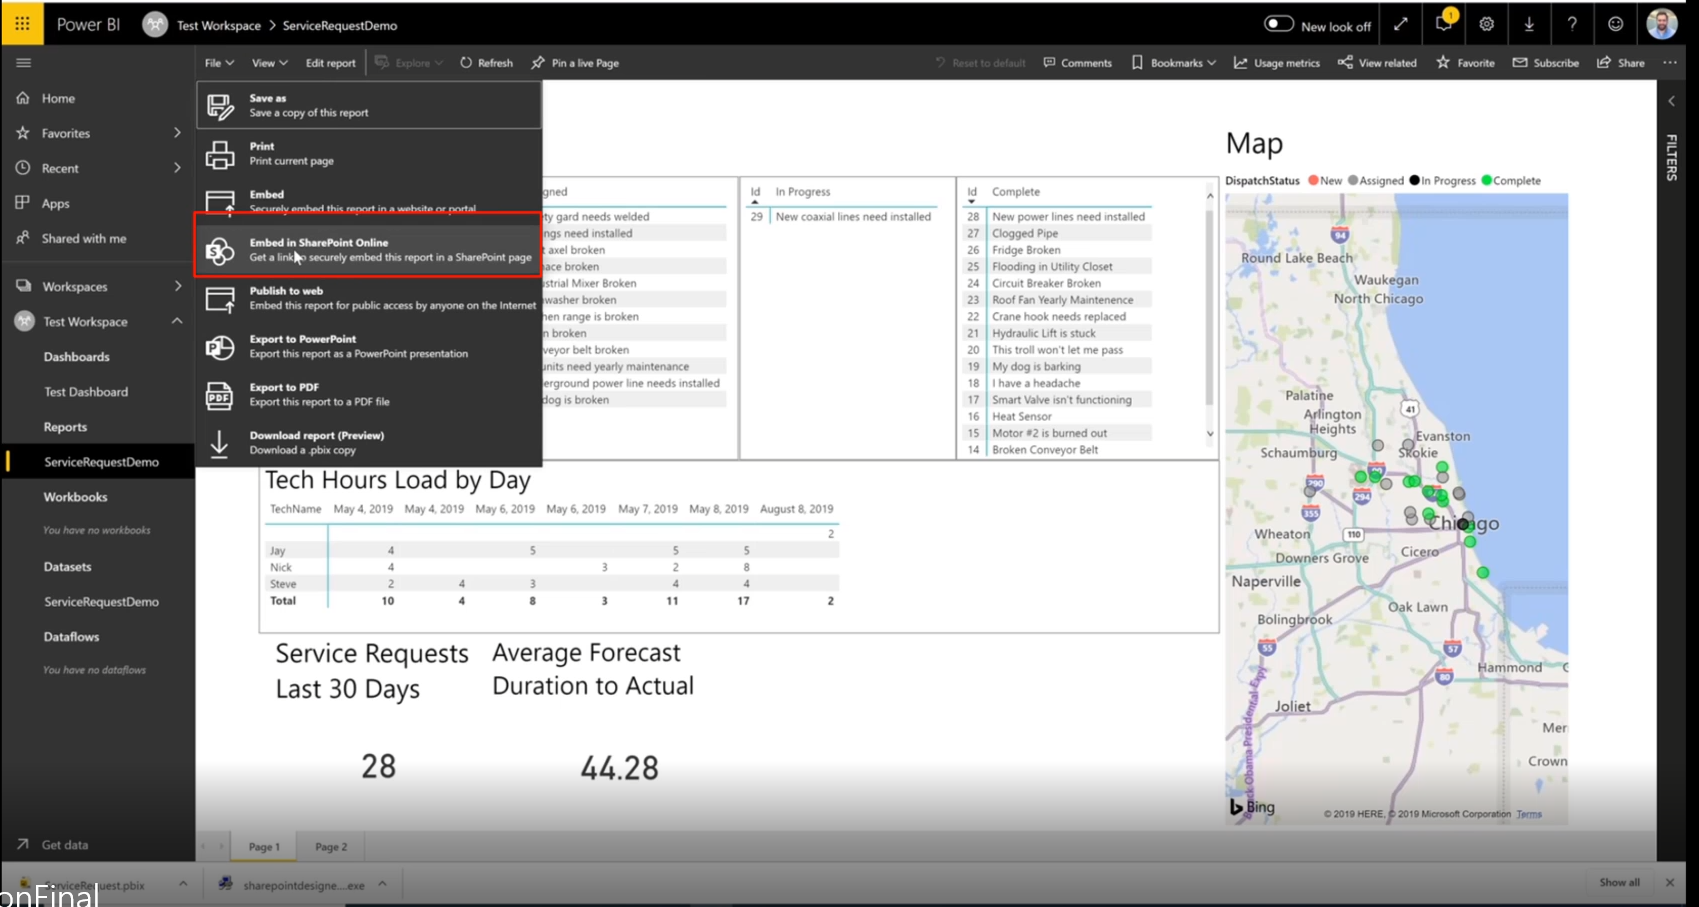The width and height of the screenshot is (1699, 907).
Task: Select Publish to web menu item
Action: pyautogui.click(x=369, y=298)
